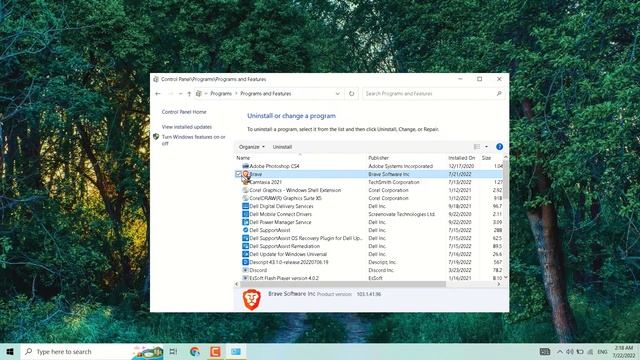Image resolution: width=640 pixels, height=360 pixels.
Task: Click the Dell Power Manager Service icon
Action: tap(245, 222)
